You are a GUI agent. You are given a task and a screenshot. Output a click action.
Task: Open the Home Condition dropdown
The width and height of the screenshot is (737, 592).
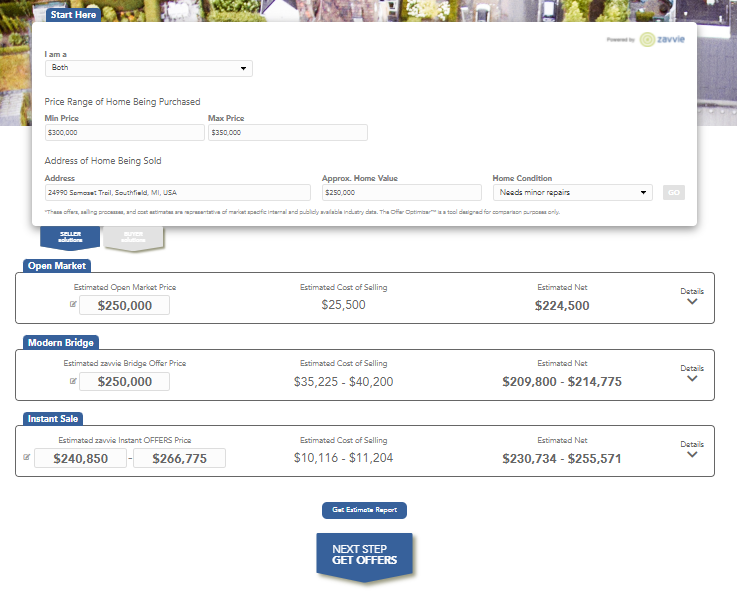coord(572,193)
